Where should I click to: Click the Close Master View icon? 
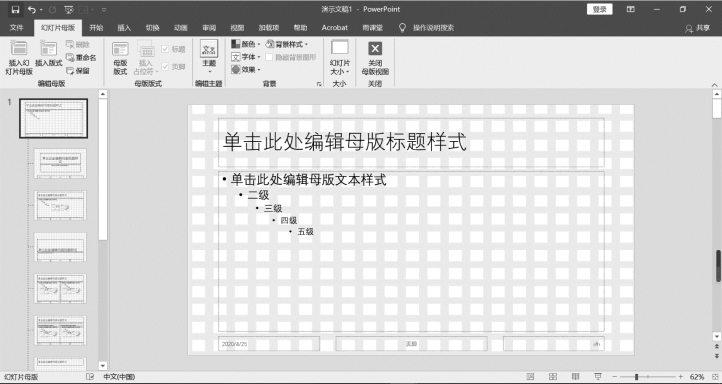tap(375, 48)
